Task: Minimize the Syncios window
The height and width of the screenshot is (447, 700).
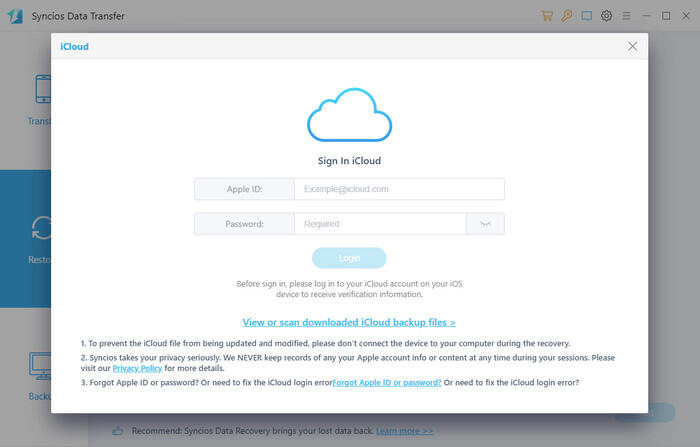Action: [646, 16]
